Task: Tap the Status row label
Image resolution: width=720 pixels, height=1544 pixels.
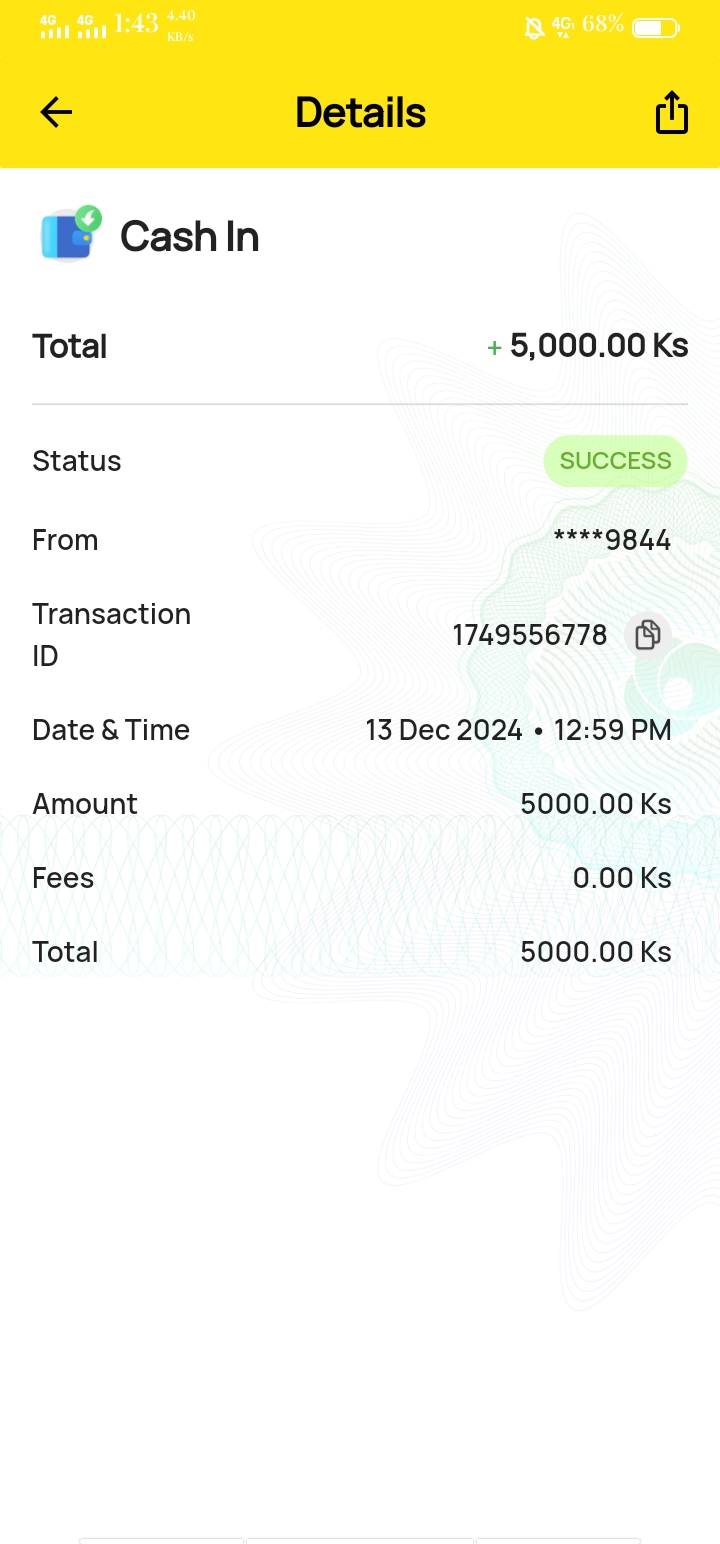Action: 76,461
